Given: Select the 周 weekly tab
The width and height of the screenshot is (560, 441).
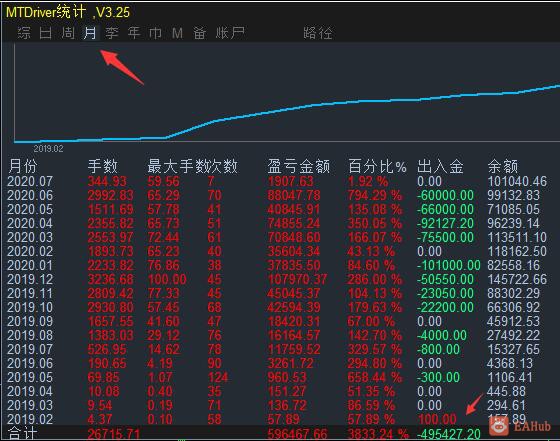Looking at the screenshot, I should point(68,33).
